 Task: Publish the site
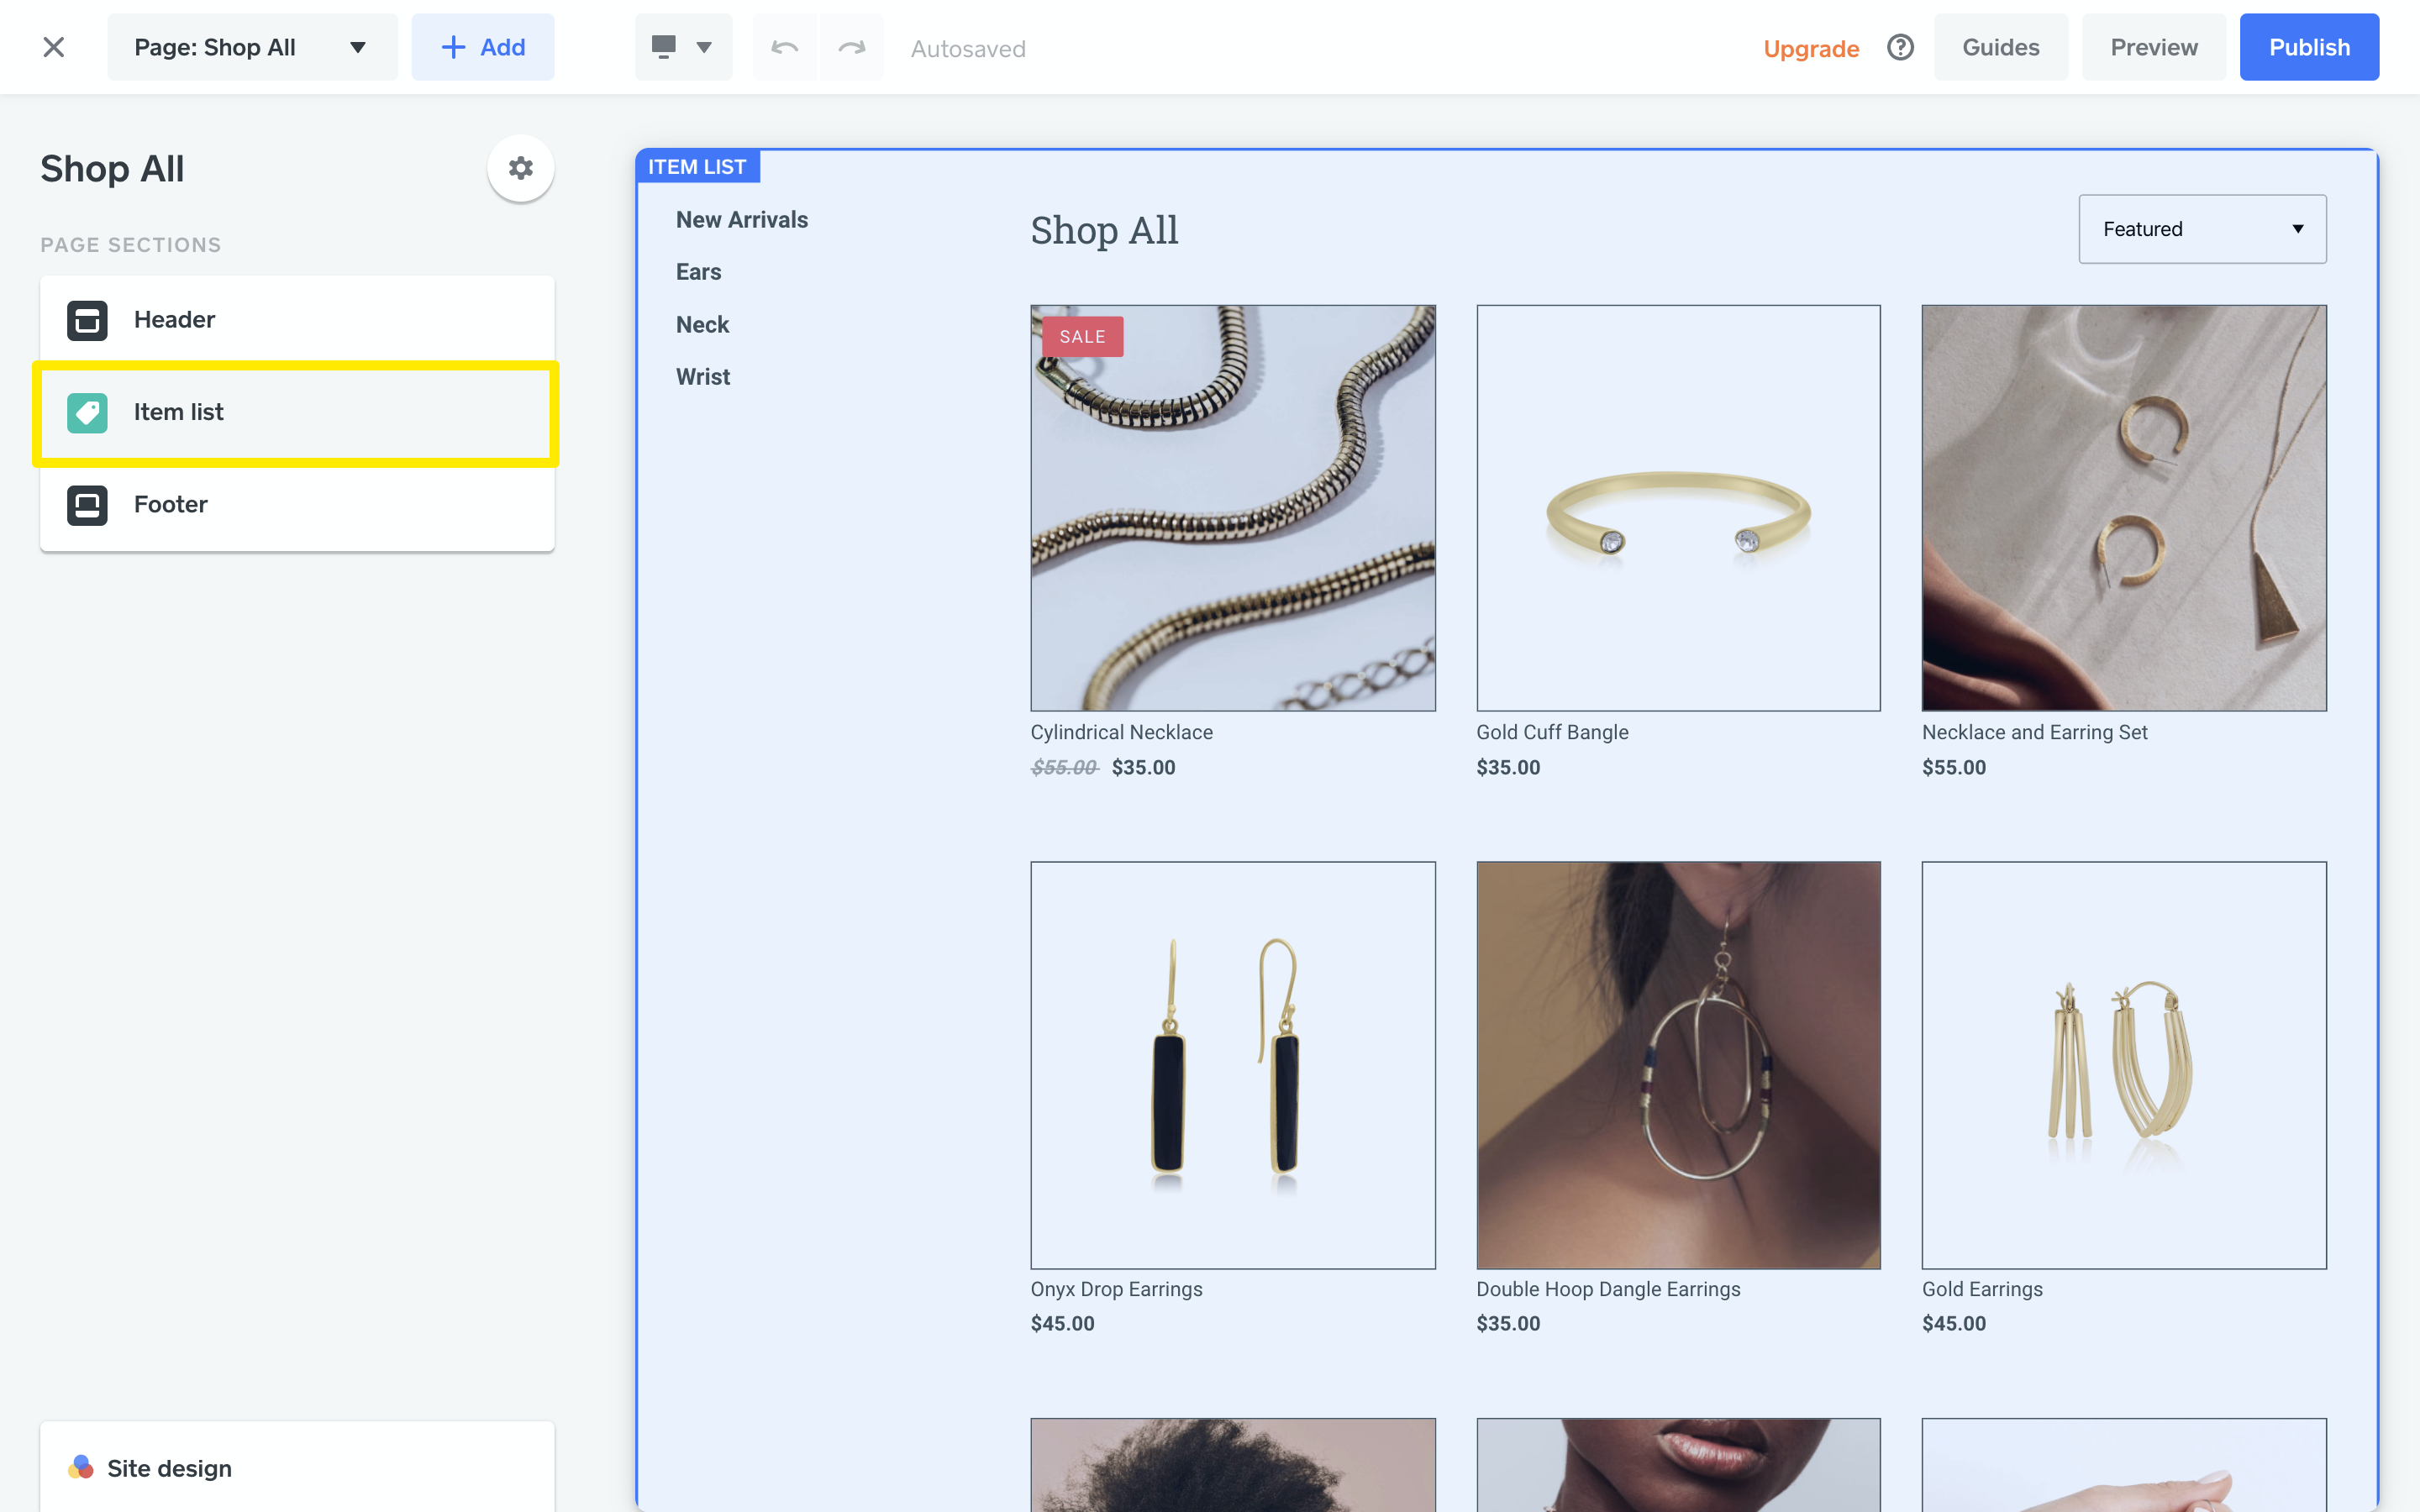2309,46
